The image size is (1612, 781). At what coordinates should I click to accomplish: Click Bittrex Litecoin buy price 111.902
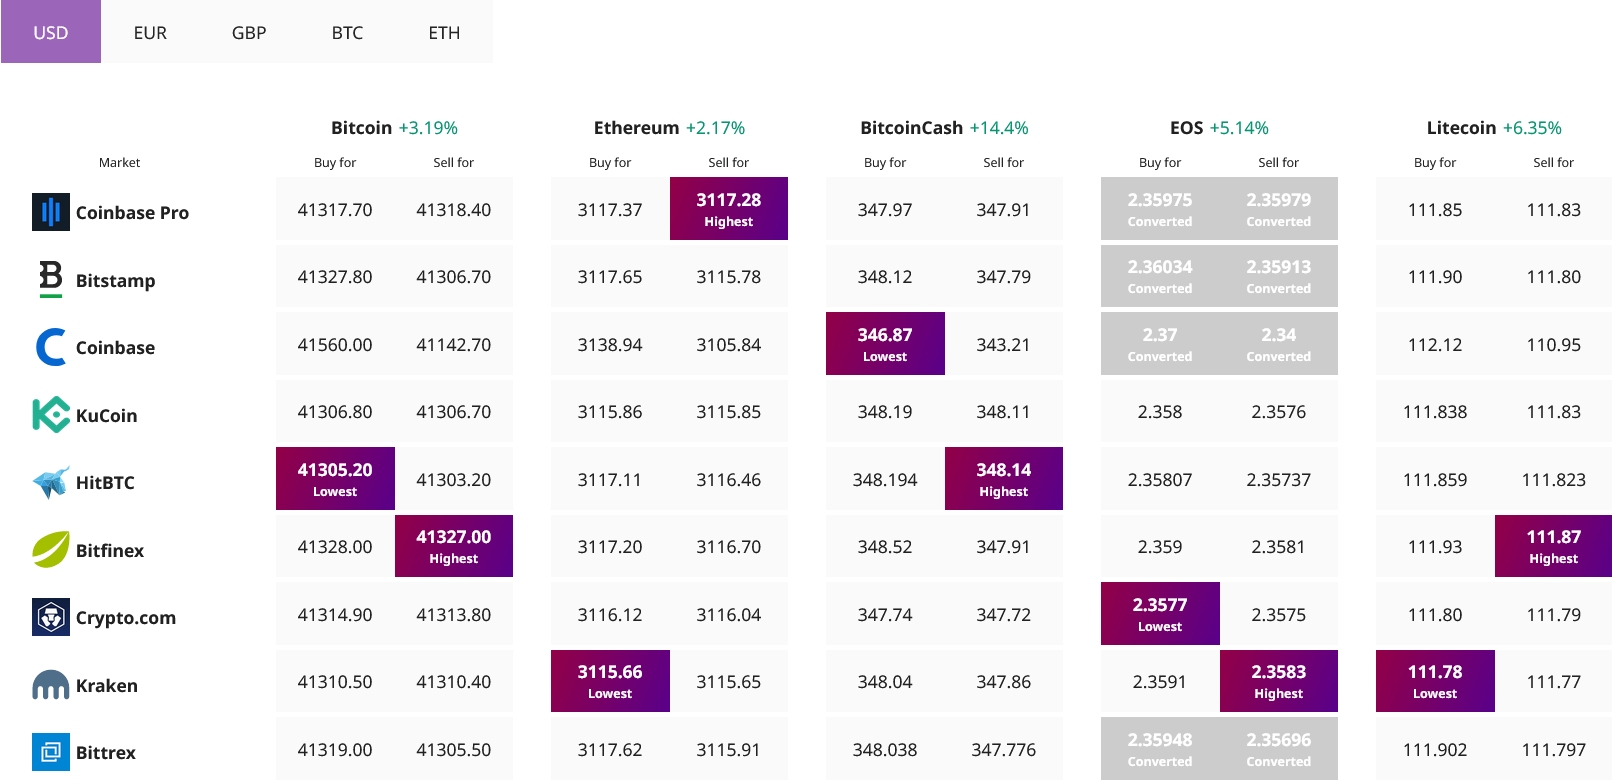tap(1435, 749)
